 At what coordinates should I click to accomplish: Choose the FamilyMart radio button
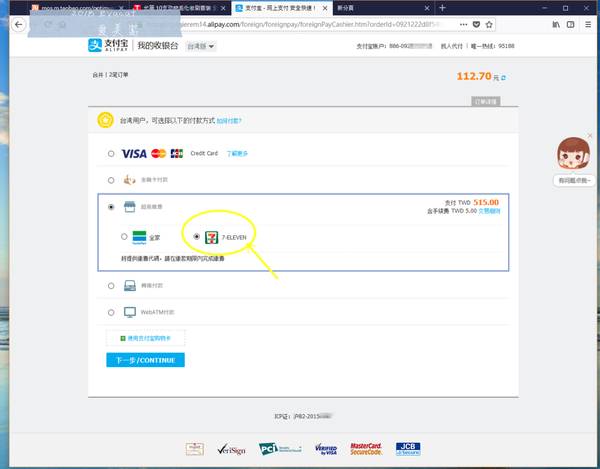[124, 237]
